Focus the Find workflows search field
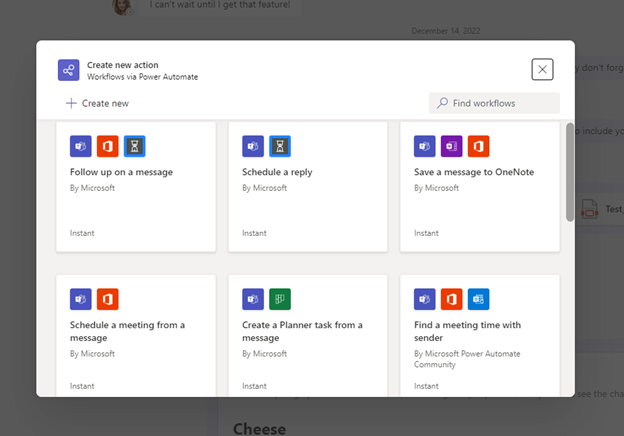Screen dimensions: 624x436 pos(494,103)
